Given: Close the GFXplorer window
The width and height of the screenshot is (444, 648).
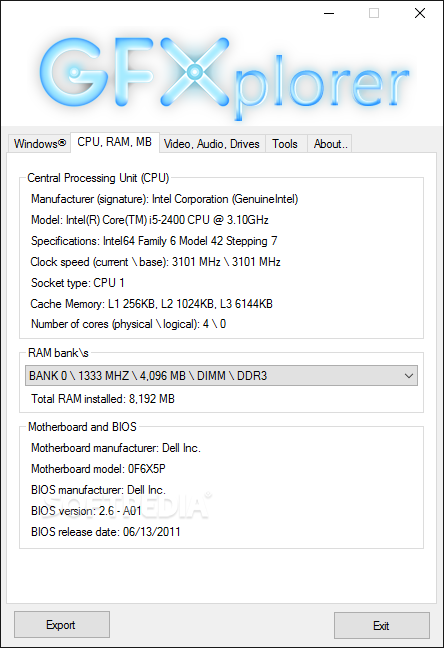Looking at the screenshot, I should tap(420, 13).
